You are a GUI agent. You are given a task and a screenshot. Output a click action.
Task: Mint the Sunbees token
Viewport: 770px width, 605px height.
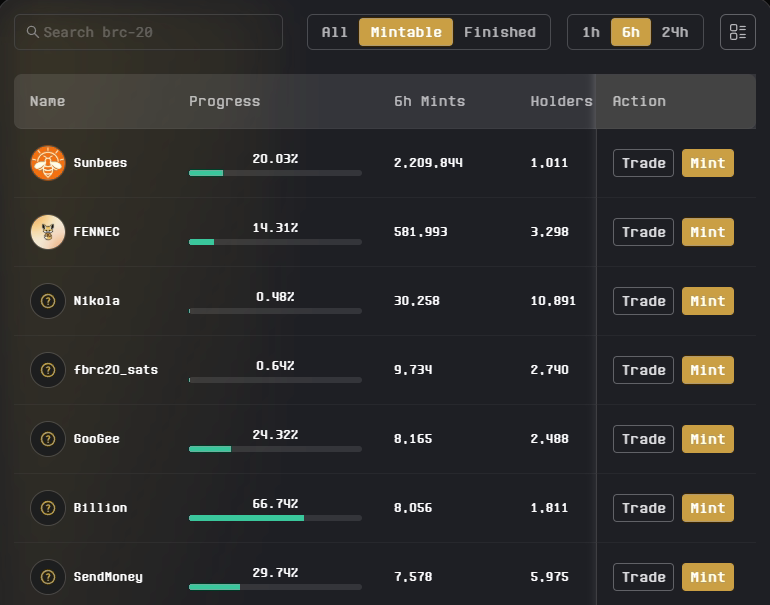tap(708, 163)
